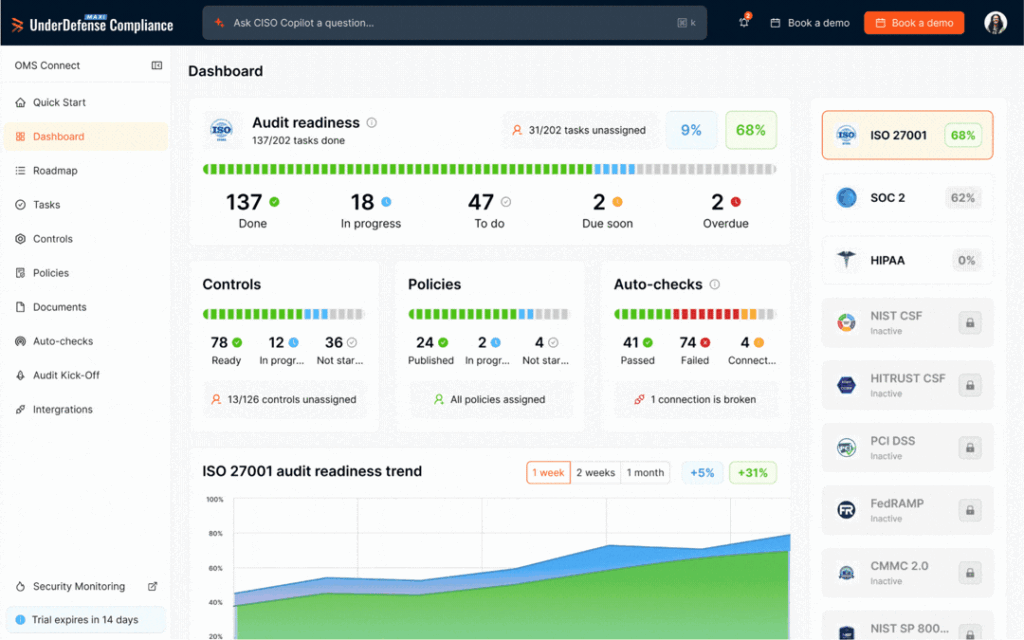The width and height of the screenshot is (1024, 640).
Task: Click the UnderDefense Compliance logo
Action: pyautogui.click(x=92, y=24)
